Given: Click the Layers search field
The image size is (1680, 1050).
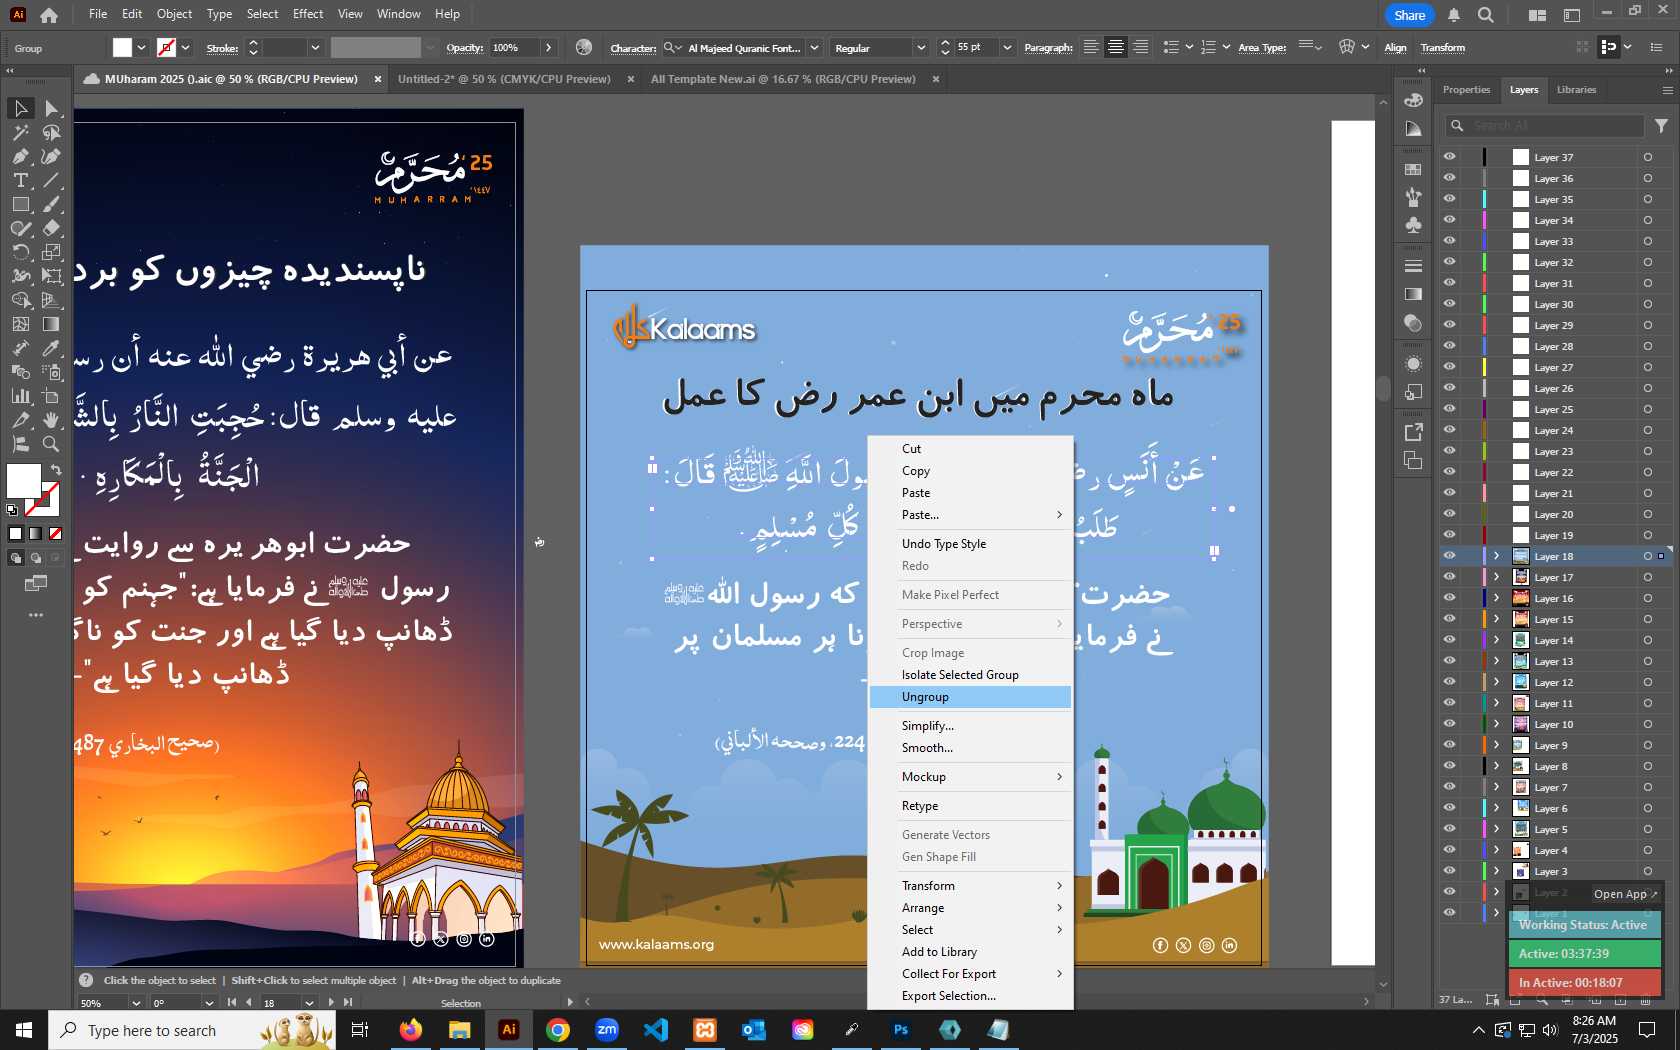Looking at the screenshot, I should point(1545,126).
